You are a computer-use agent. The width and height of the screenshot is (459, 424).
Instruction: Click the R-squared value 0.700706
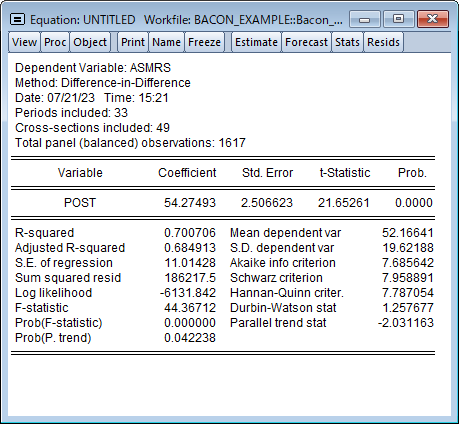click(x=190, y=233)
